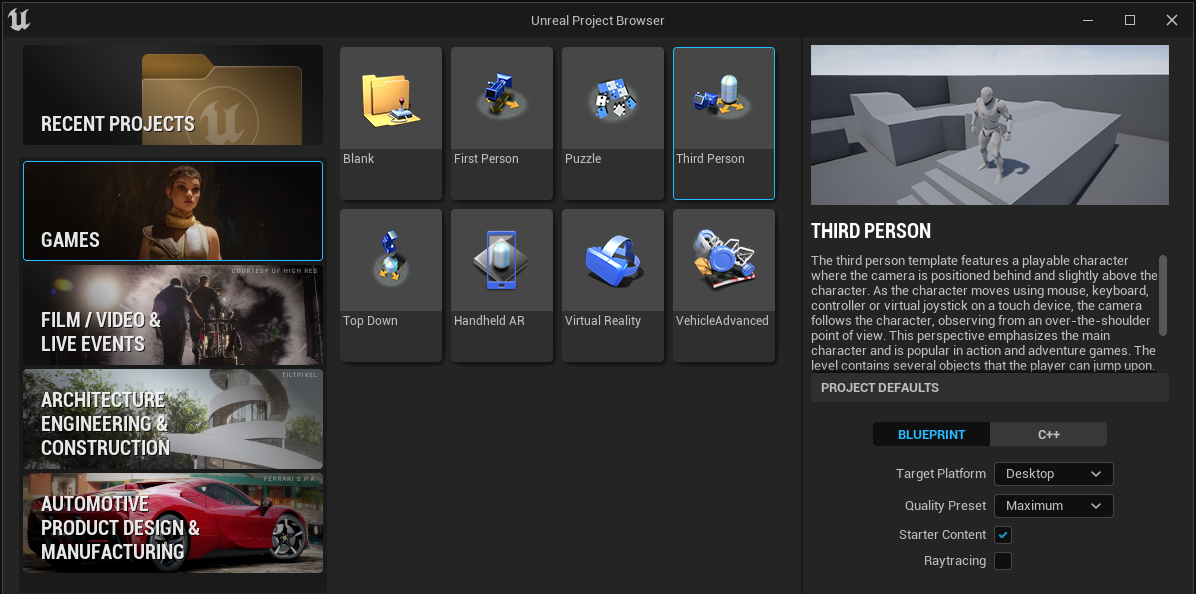
Task: Click the Third Person preview image
Action: click(989, 125)
